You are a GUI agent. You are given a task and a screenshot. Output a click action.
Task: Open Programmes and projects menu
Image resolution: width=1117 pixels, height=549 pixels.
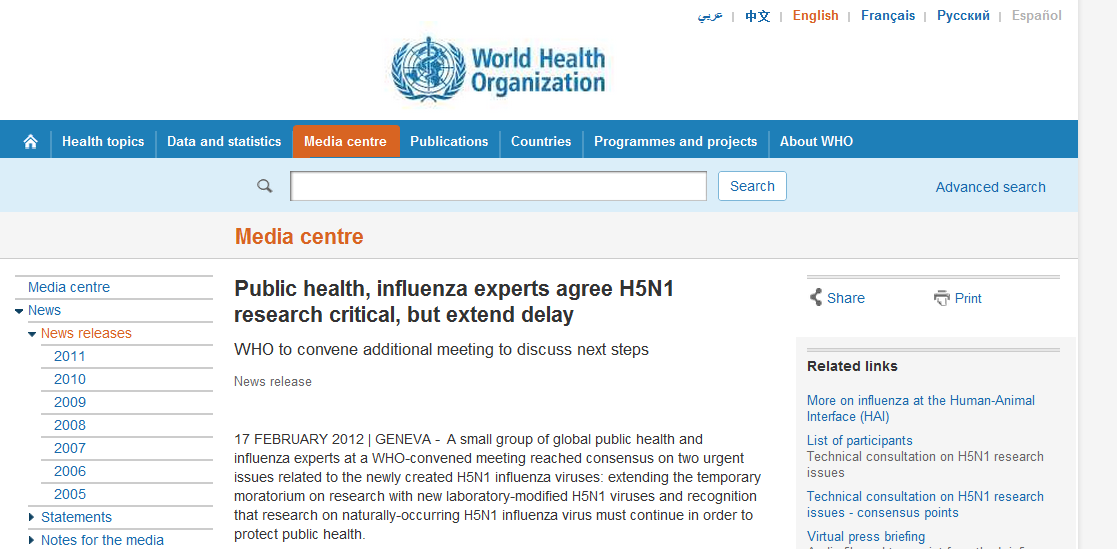[675, 142]
